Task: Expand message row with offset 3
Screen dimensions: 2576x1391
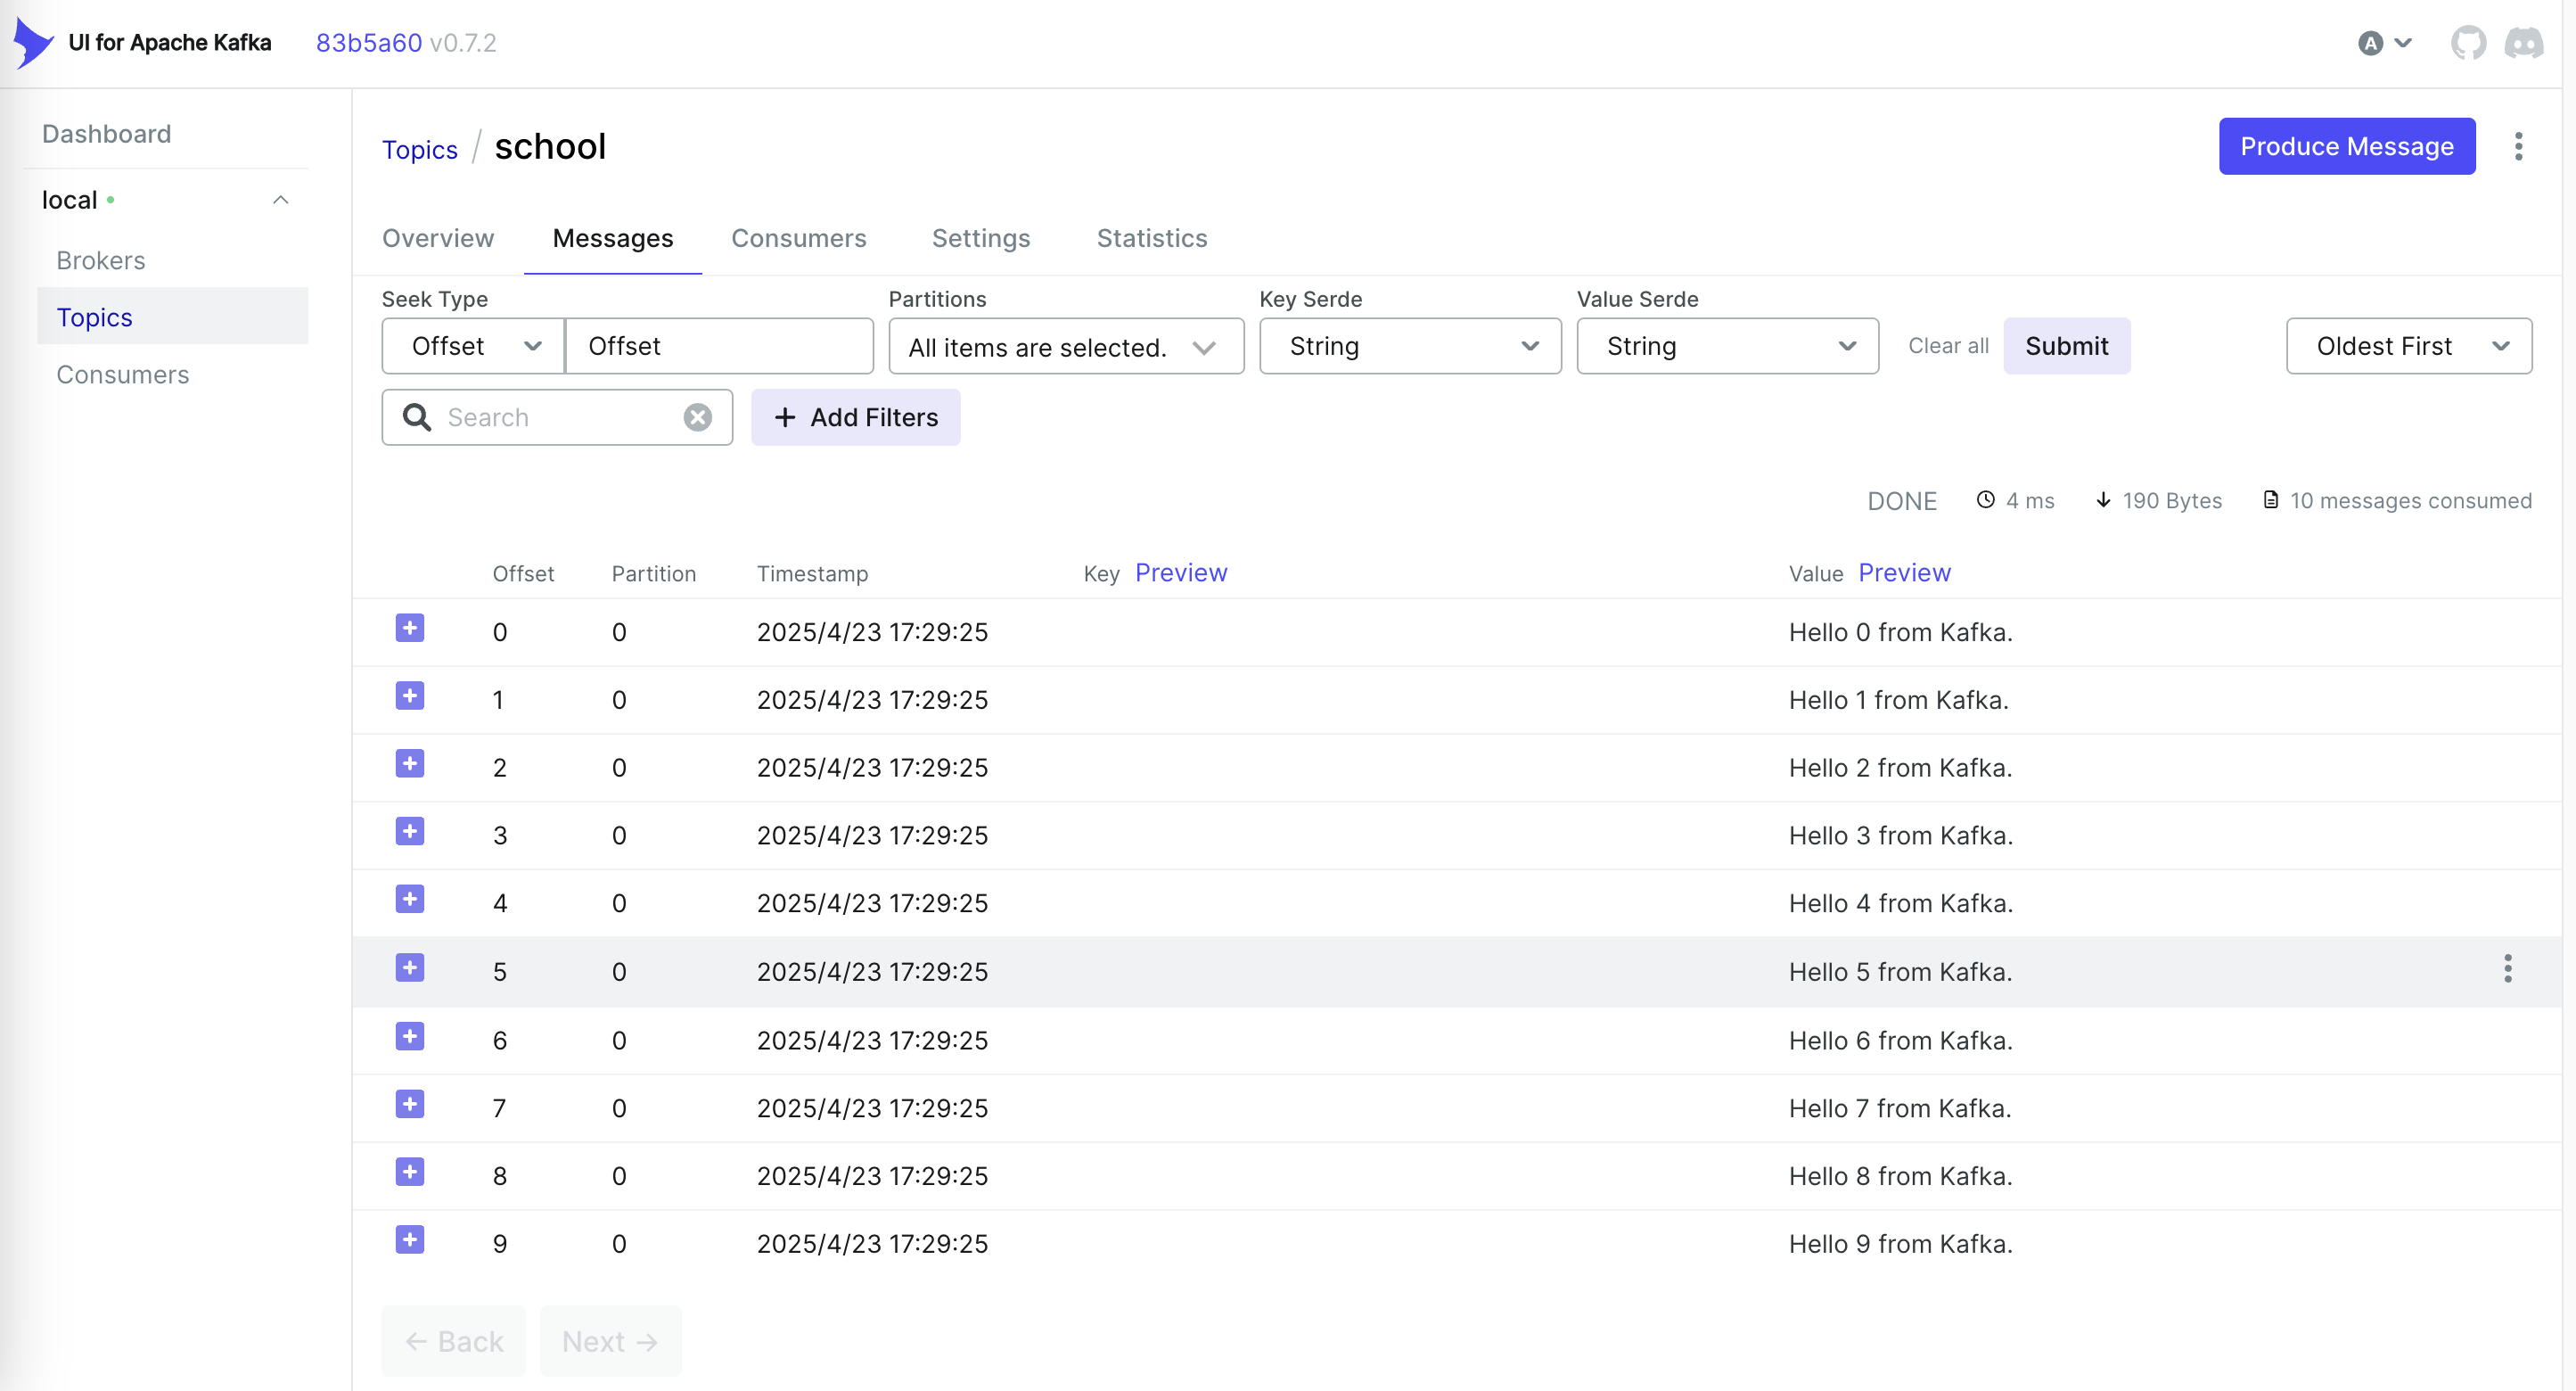Action: click(x=409, y=831)
